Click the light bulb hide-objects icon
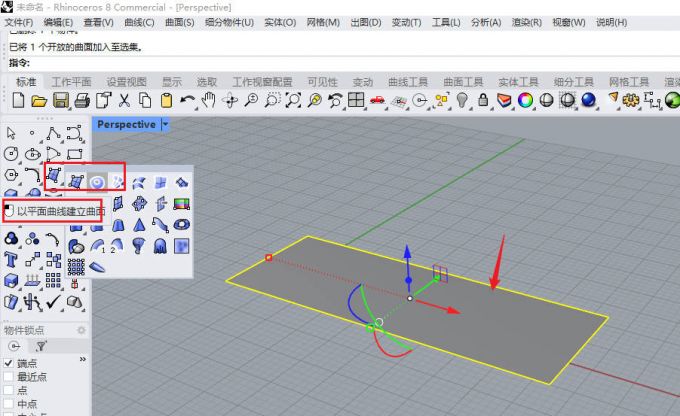The width and height of the screenshot is (680, 416). [x=462, y=101]
